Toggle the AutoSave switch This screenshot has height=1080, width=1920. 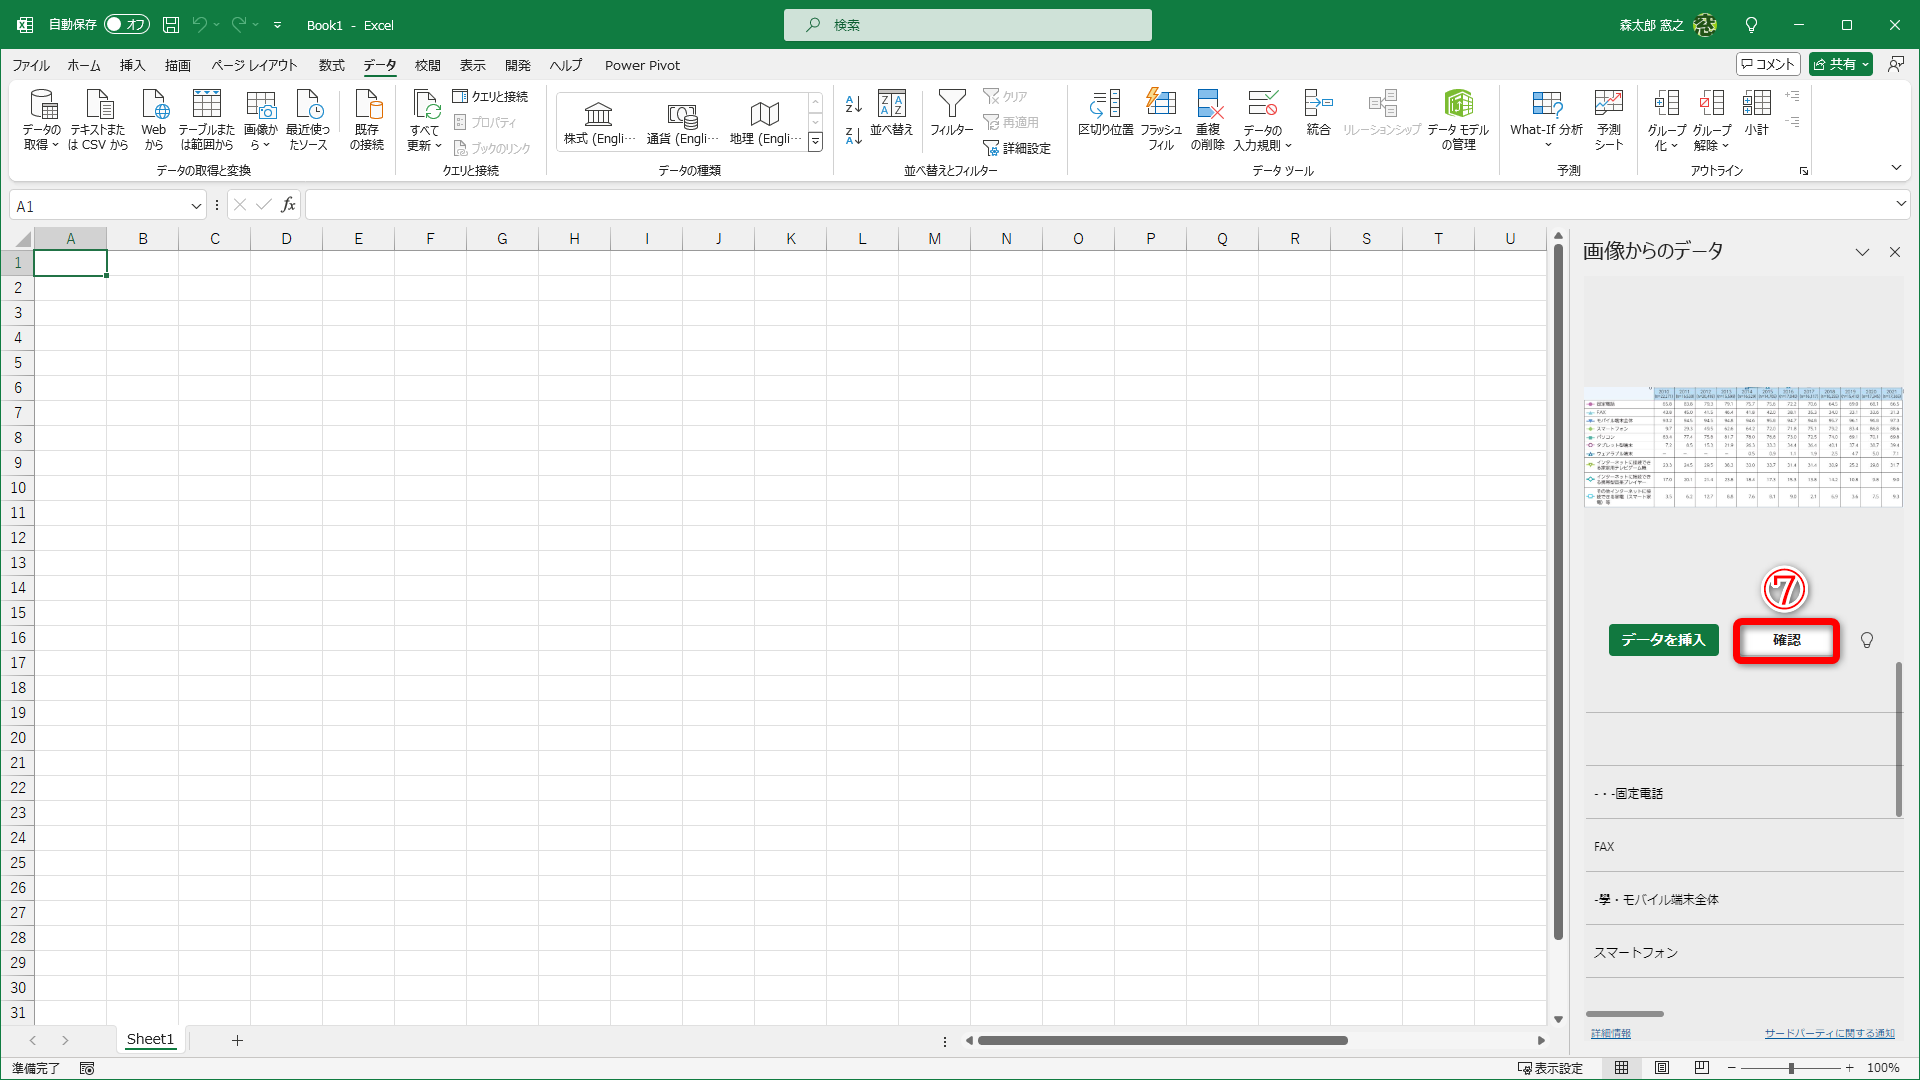point(127,25)
